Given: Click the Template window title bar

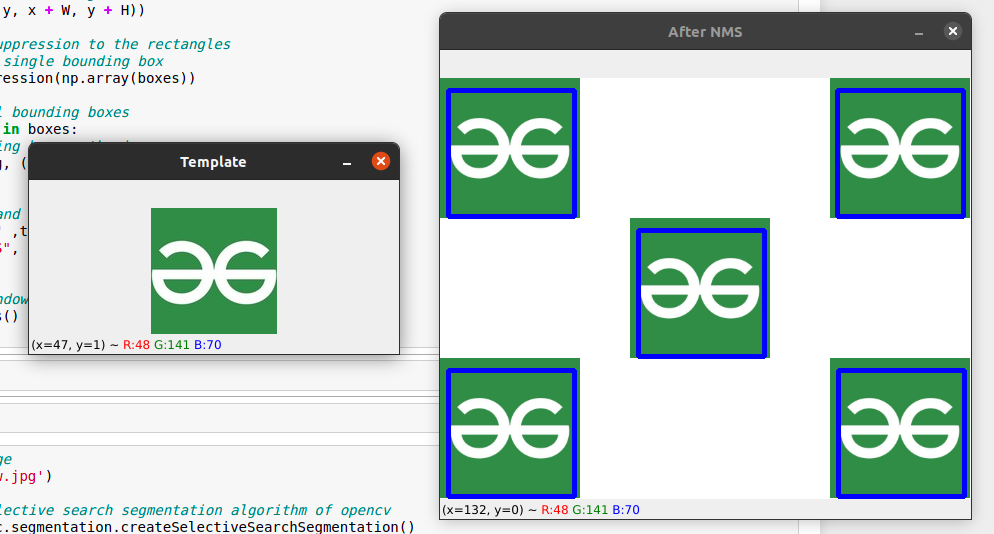Looking at the screenshot, I should click(x=214, y=162).
